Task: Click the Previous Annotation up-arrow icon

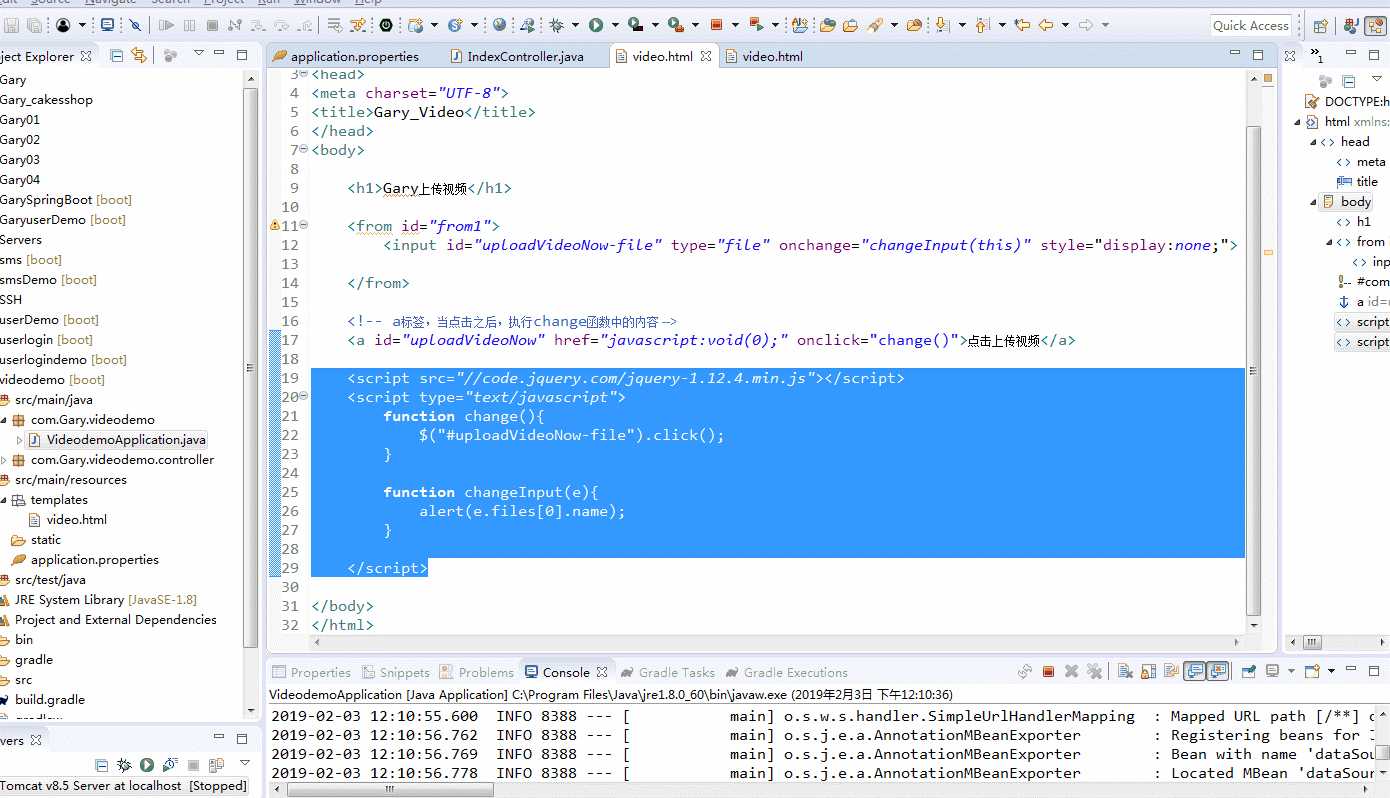Action: [981, 25]
